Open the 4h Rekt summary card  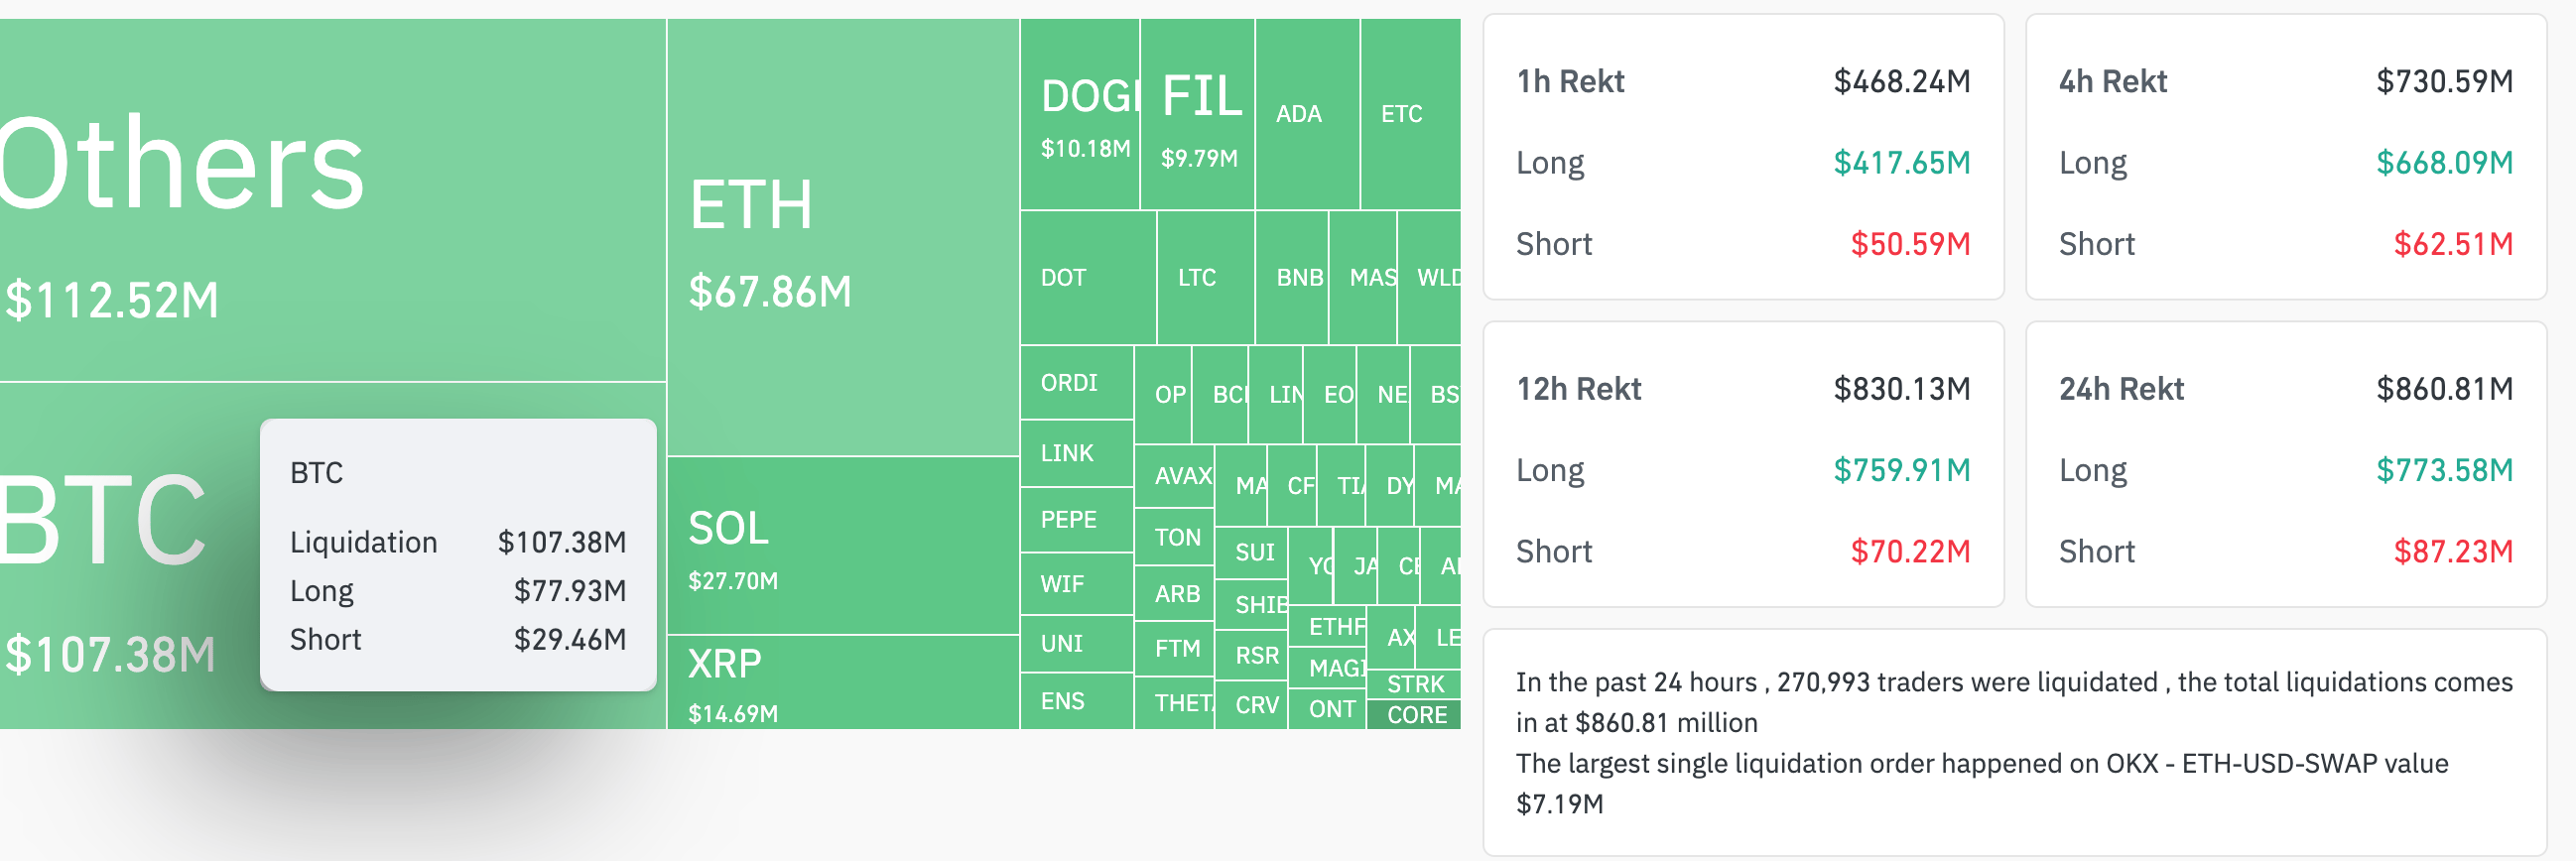(2285, 158)
